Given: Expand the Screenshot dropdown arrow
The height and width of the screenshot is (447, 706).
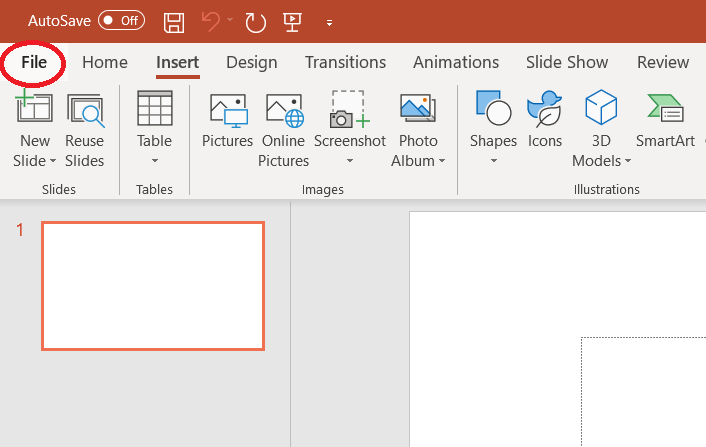Looking at the screenshot, I should pyautogui.click(x=350, y=161).
